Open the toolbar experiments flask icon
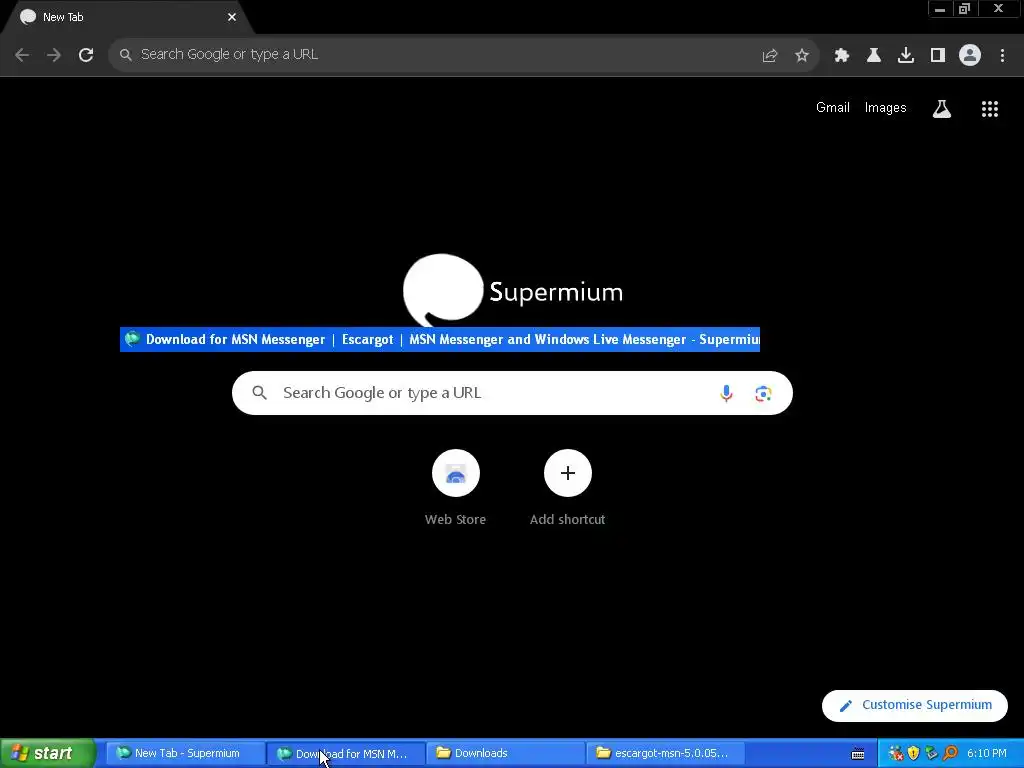 [874, 56]
